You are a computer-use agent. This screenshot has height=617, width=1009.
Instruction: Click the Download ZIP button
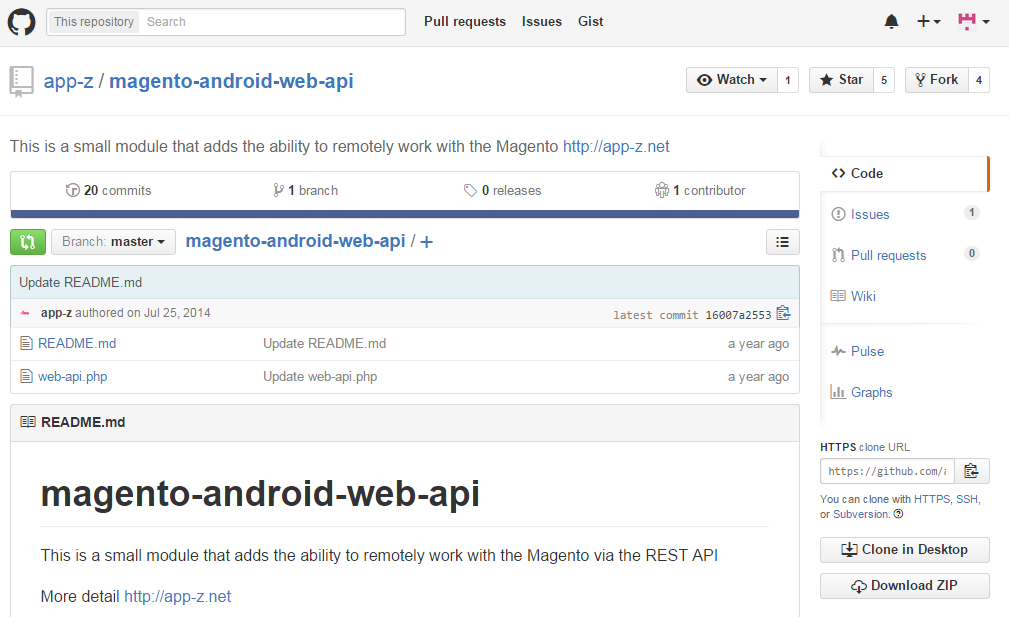coord(904,586)
